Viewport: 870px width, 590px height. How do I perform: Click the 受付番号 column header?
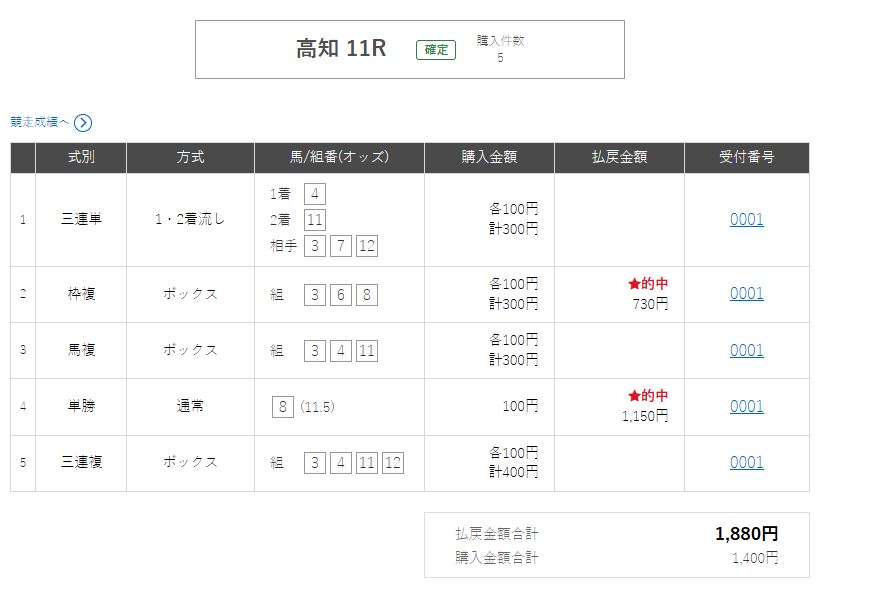746,157
